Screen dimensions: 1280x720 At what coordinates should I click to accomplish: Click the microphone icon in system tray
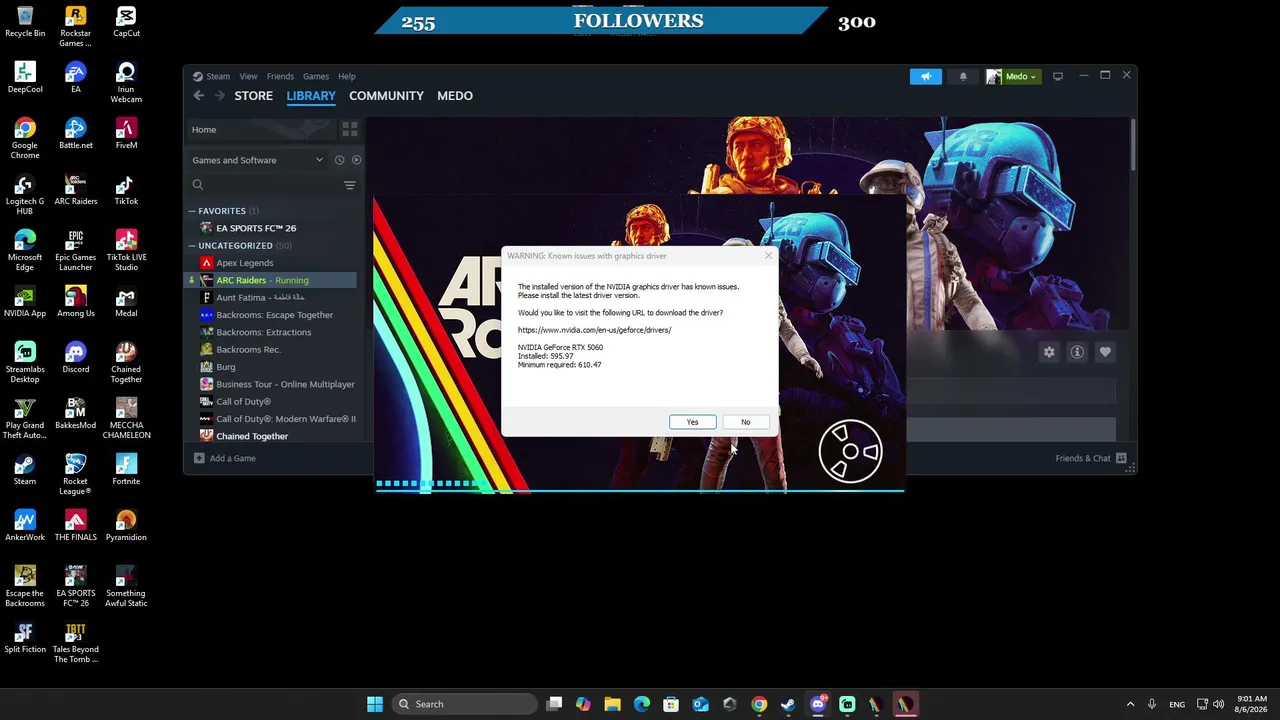tap(1152, 704)
